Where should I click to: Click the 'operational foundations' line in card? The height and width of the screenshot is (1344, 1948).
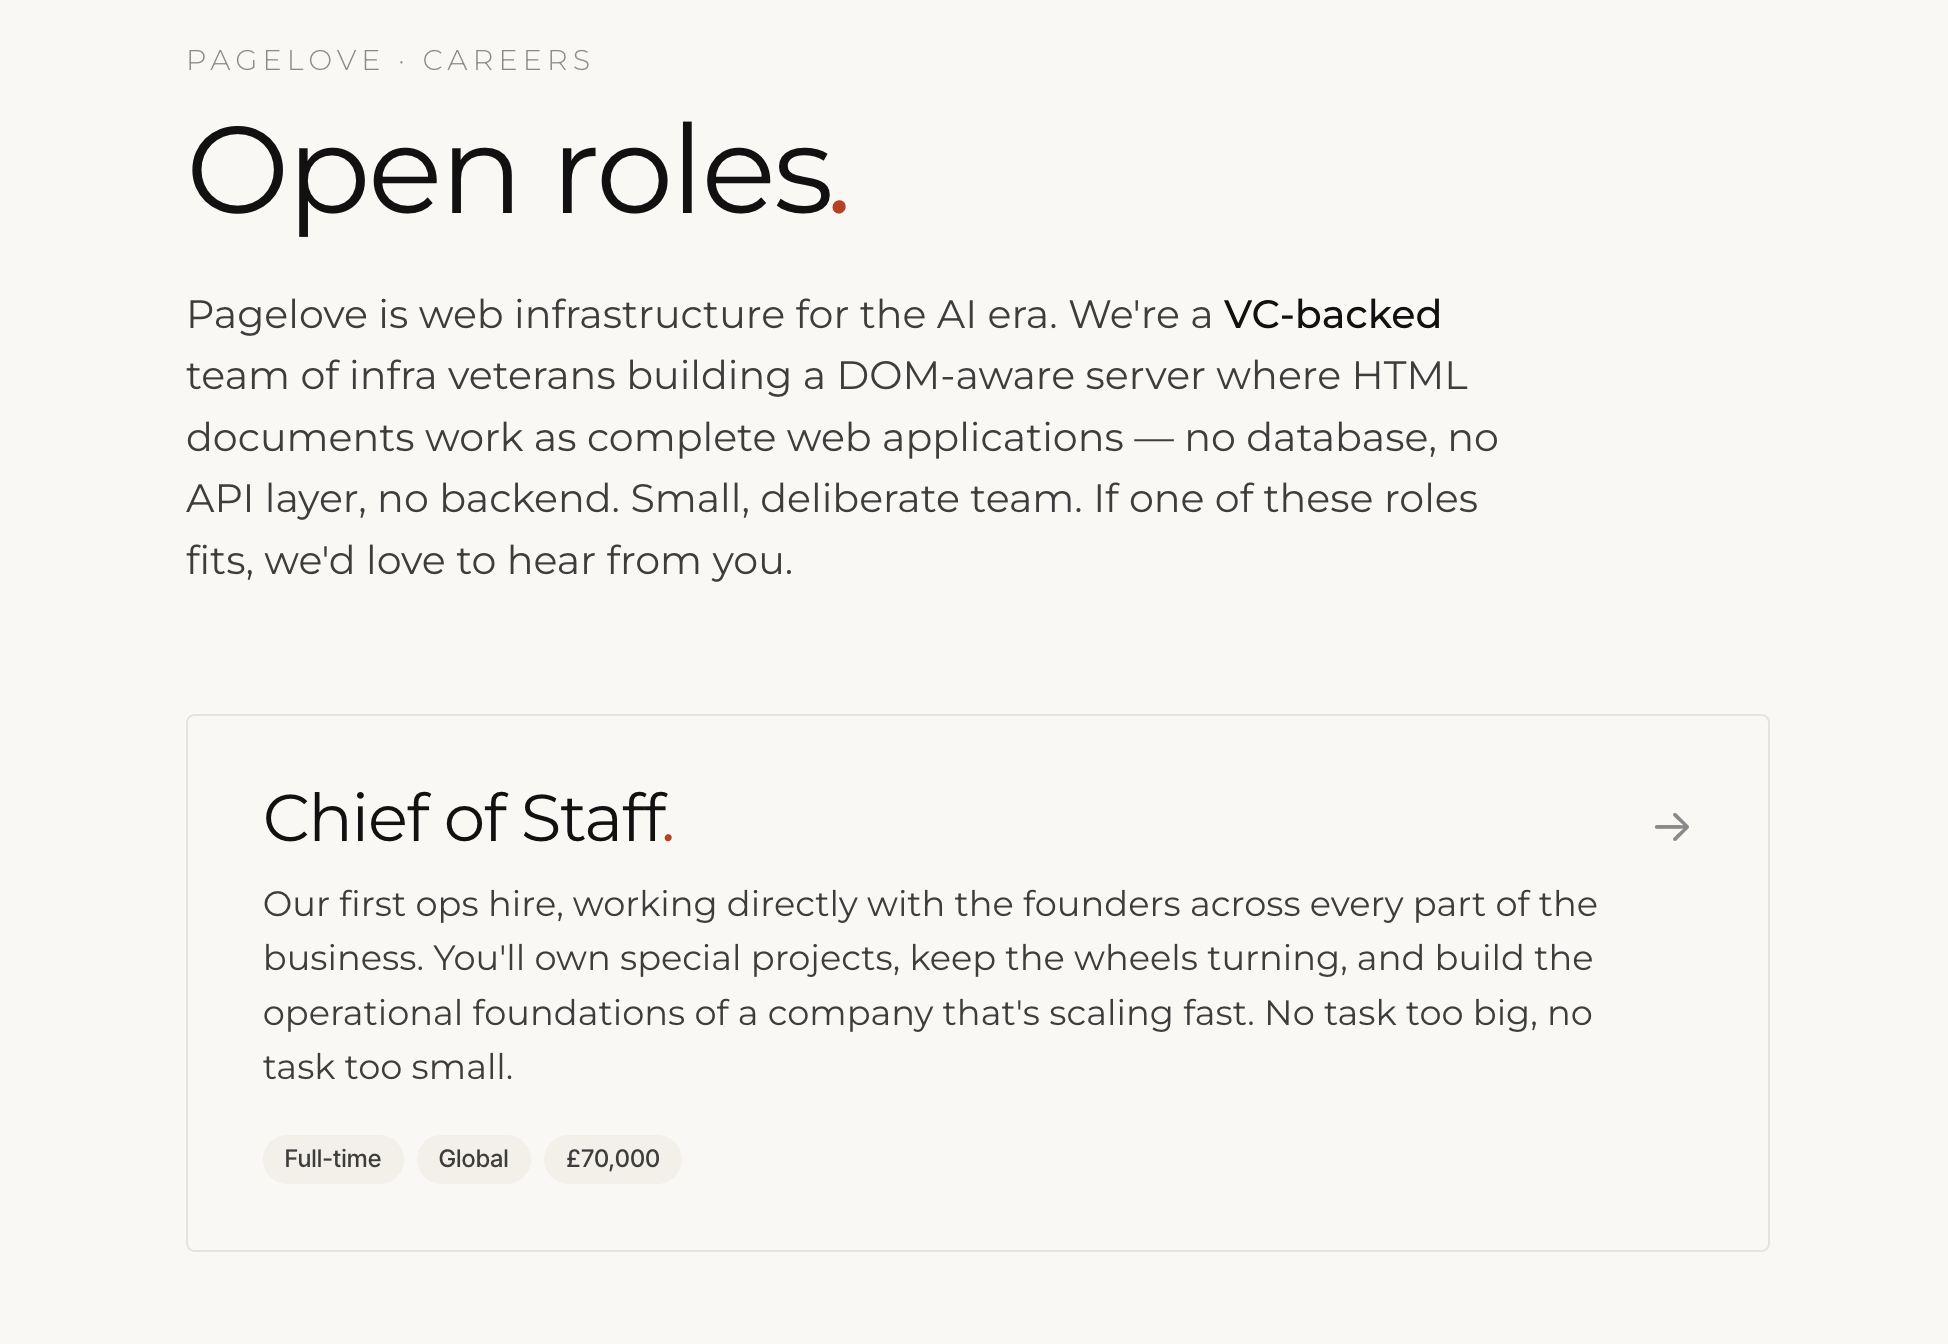pyautogui.click(x=927, y=1013)
